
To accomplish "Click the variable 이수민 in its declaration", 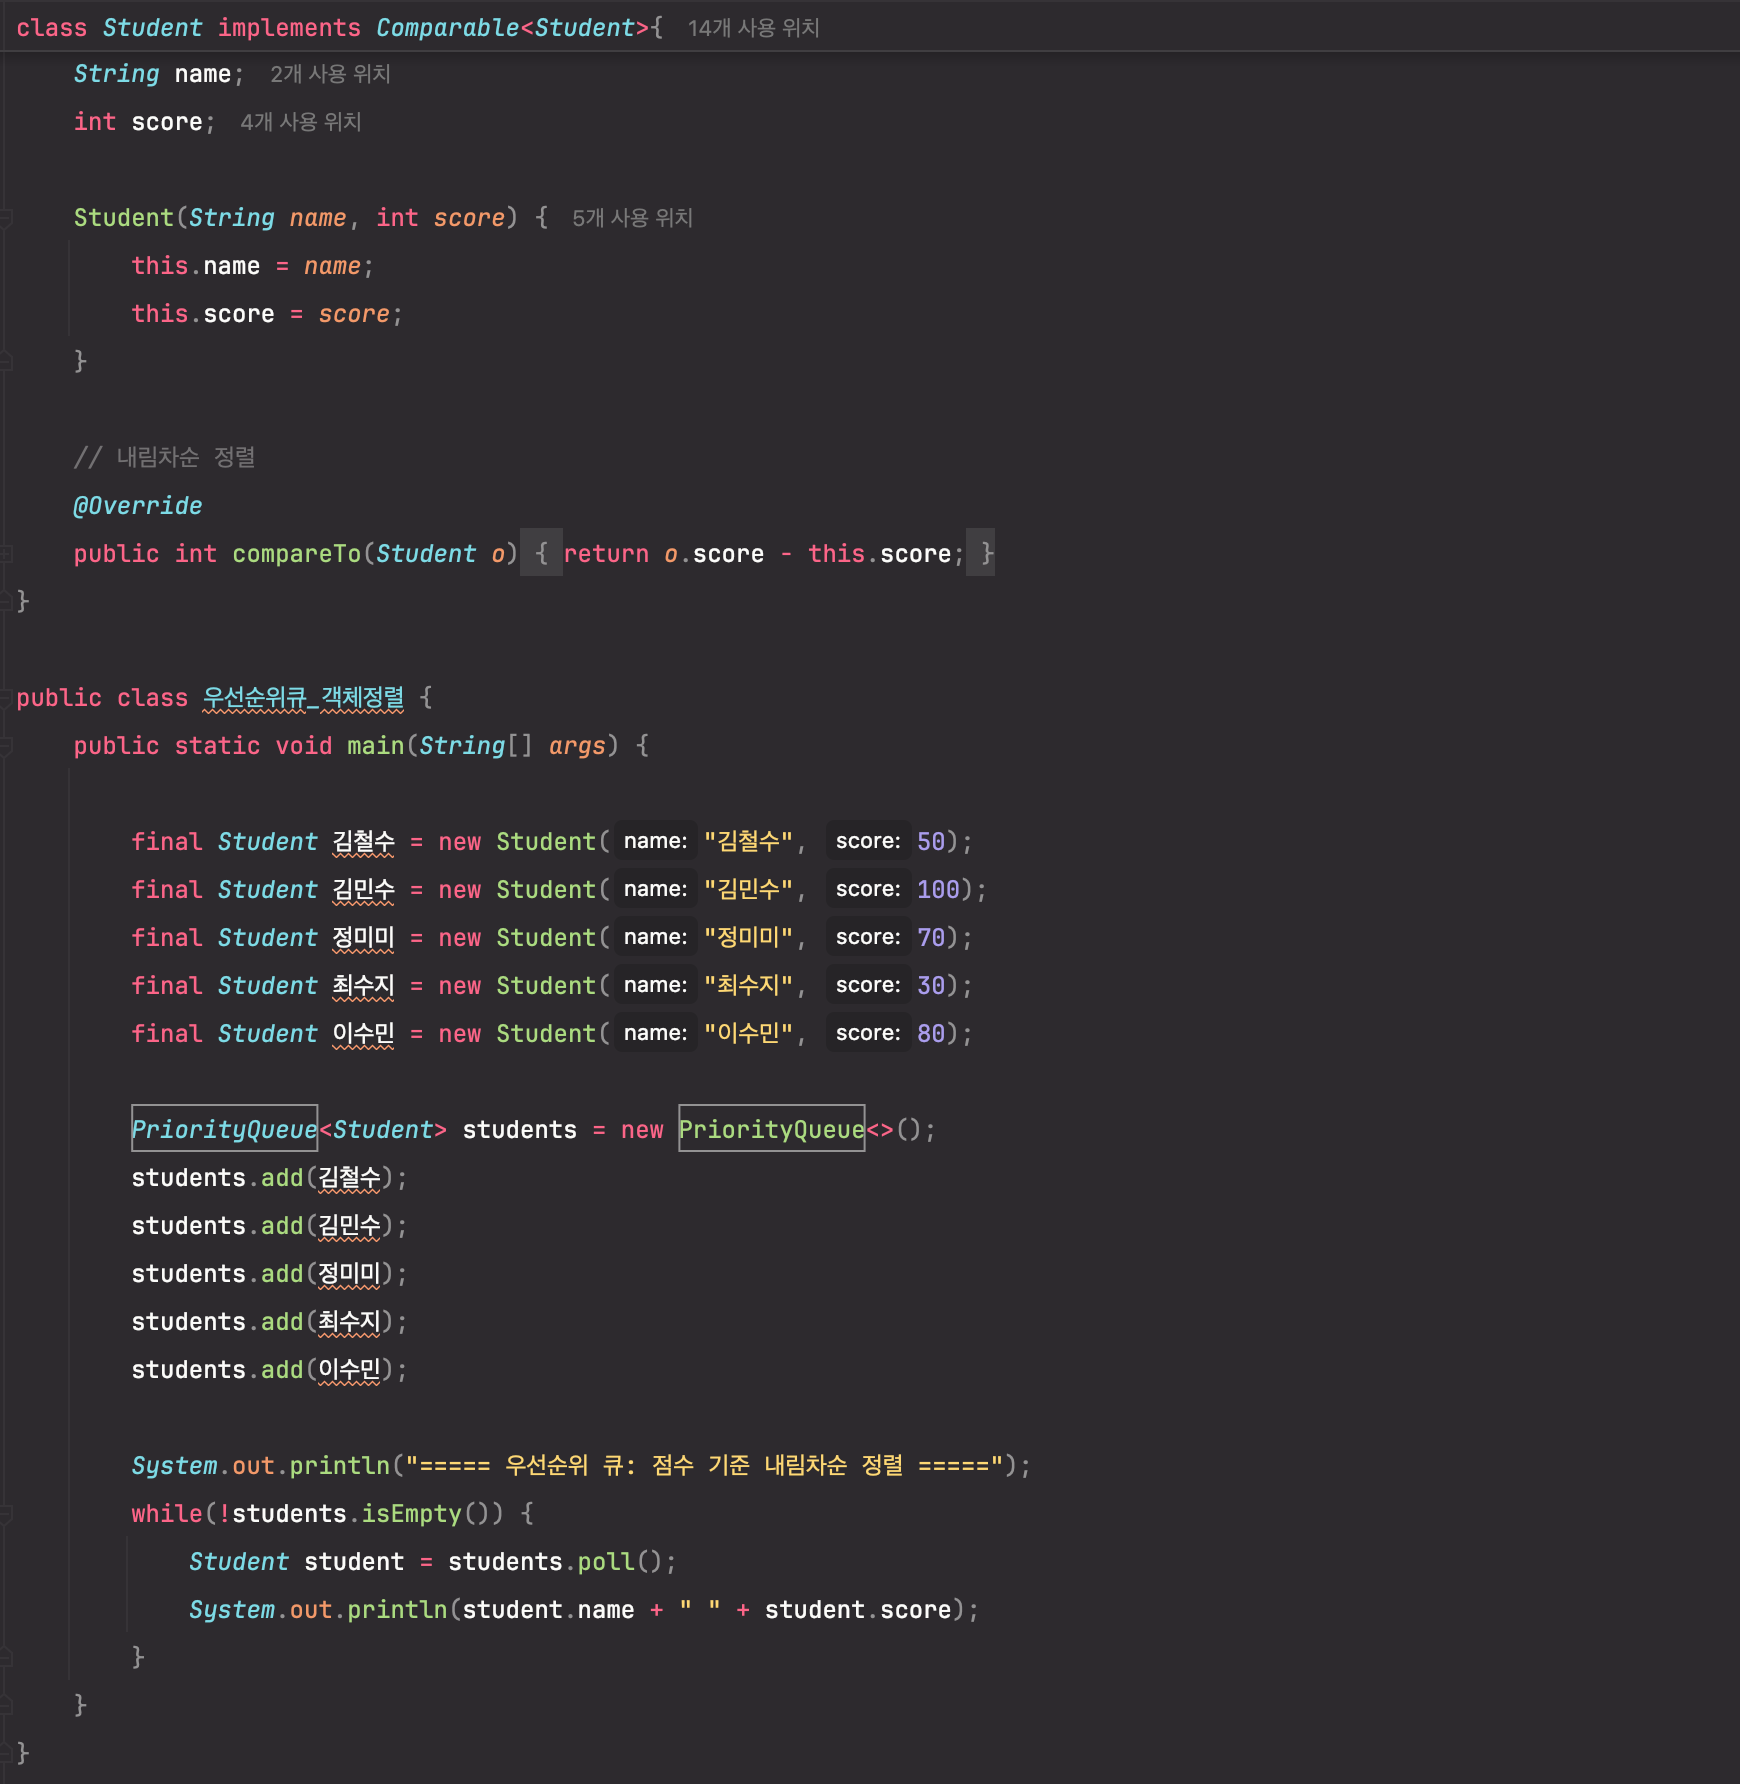I will tap(363, 1034).
